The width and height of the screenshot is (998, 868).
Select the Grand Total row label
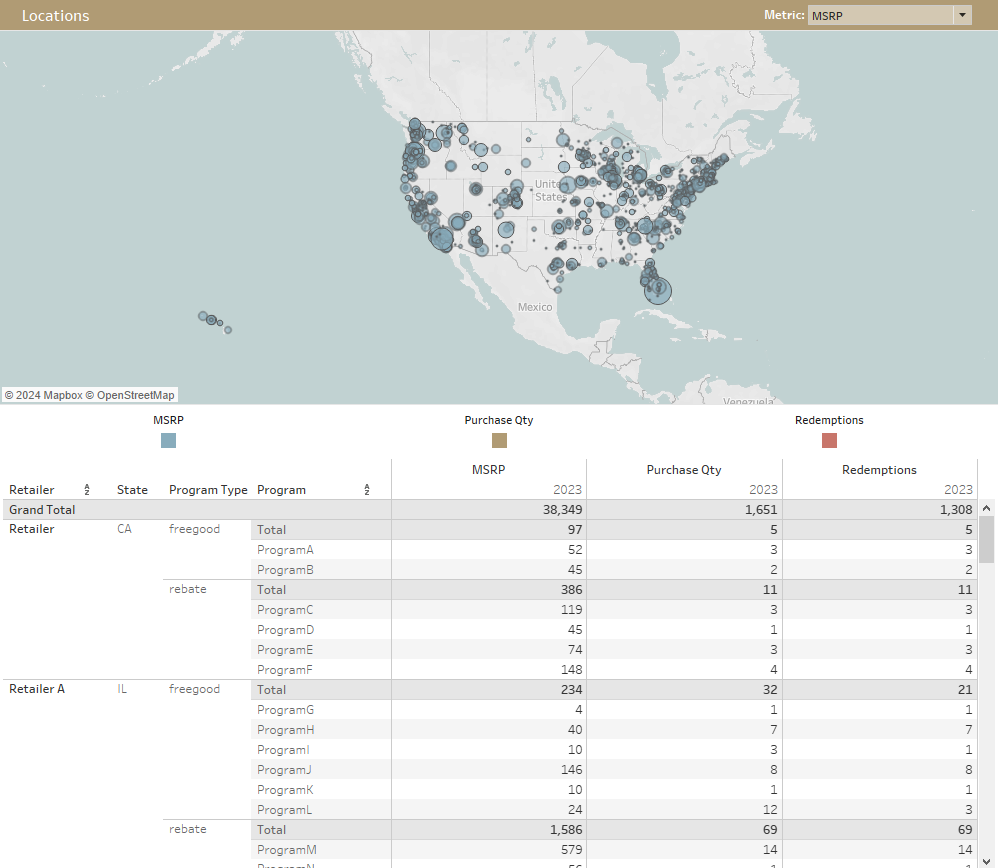(42, 510)
